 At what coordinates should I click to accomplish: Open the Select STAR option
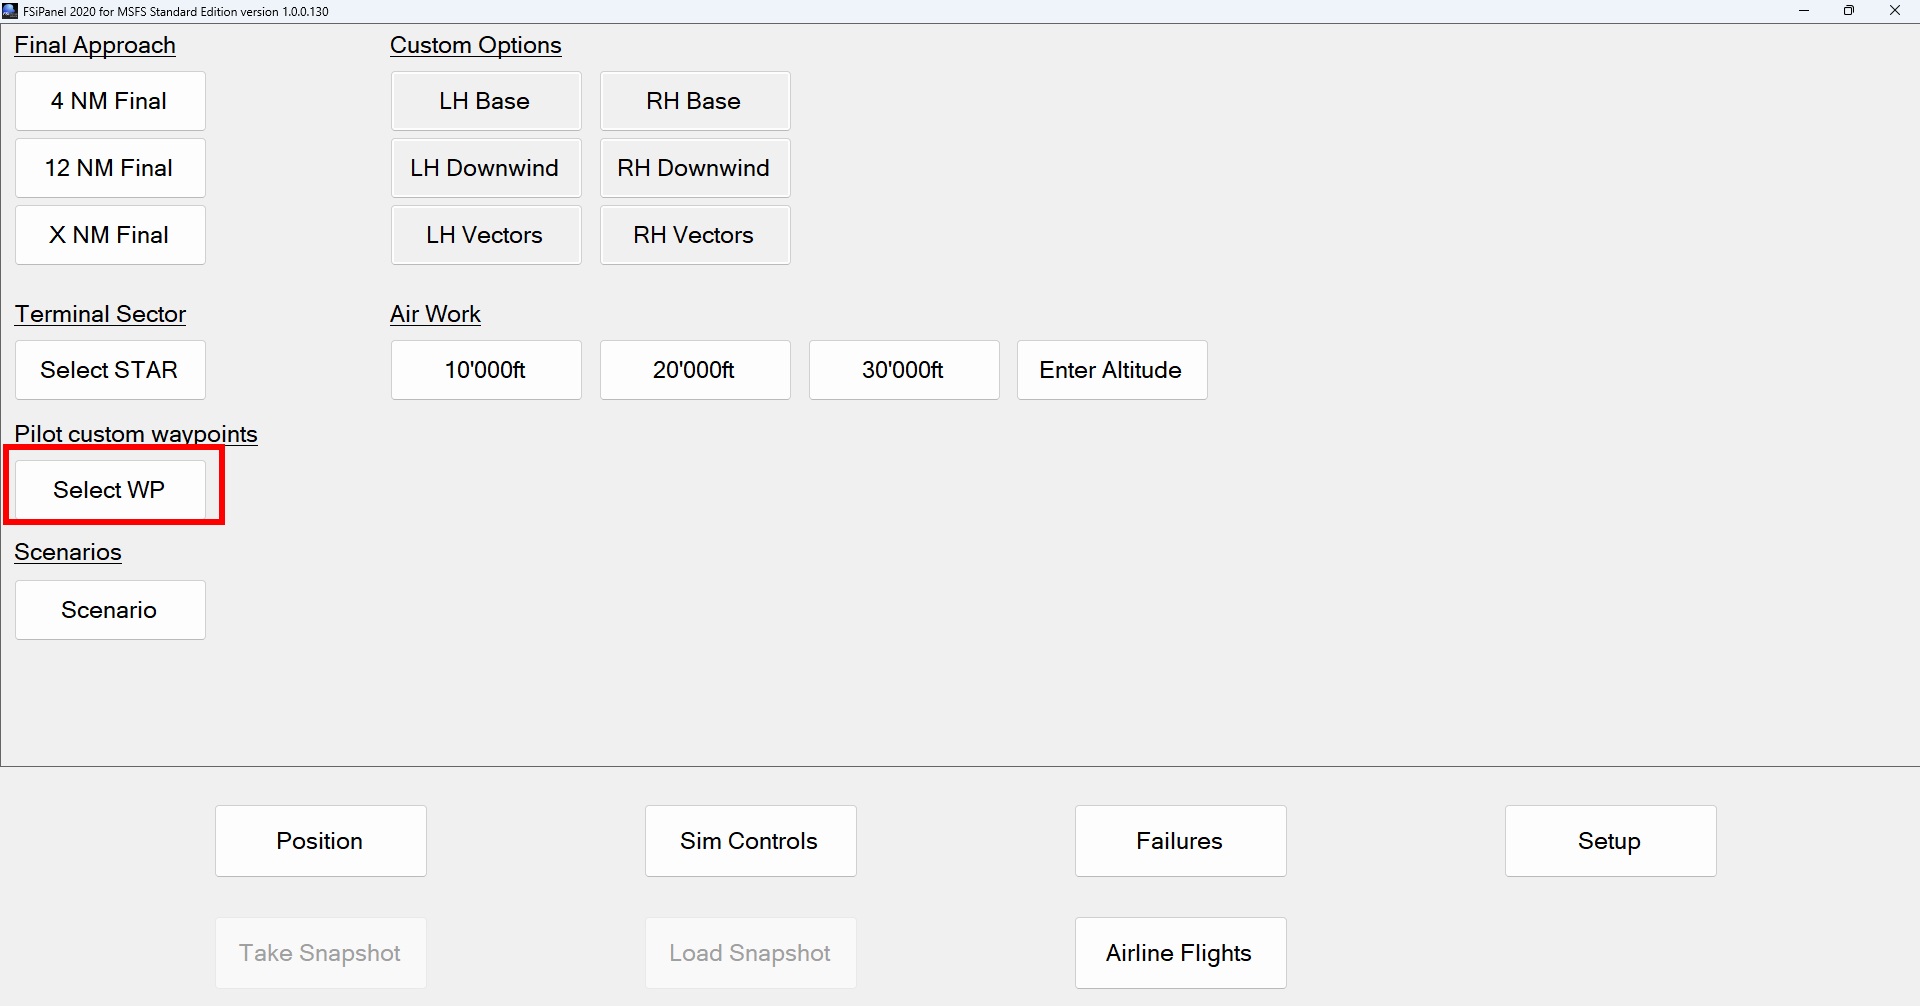click(x=110, y=370)
